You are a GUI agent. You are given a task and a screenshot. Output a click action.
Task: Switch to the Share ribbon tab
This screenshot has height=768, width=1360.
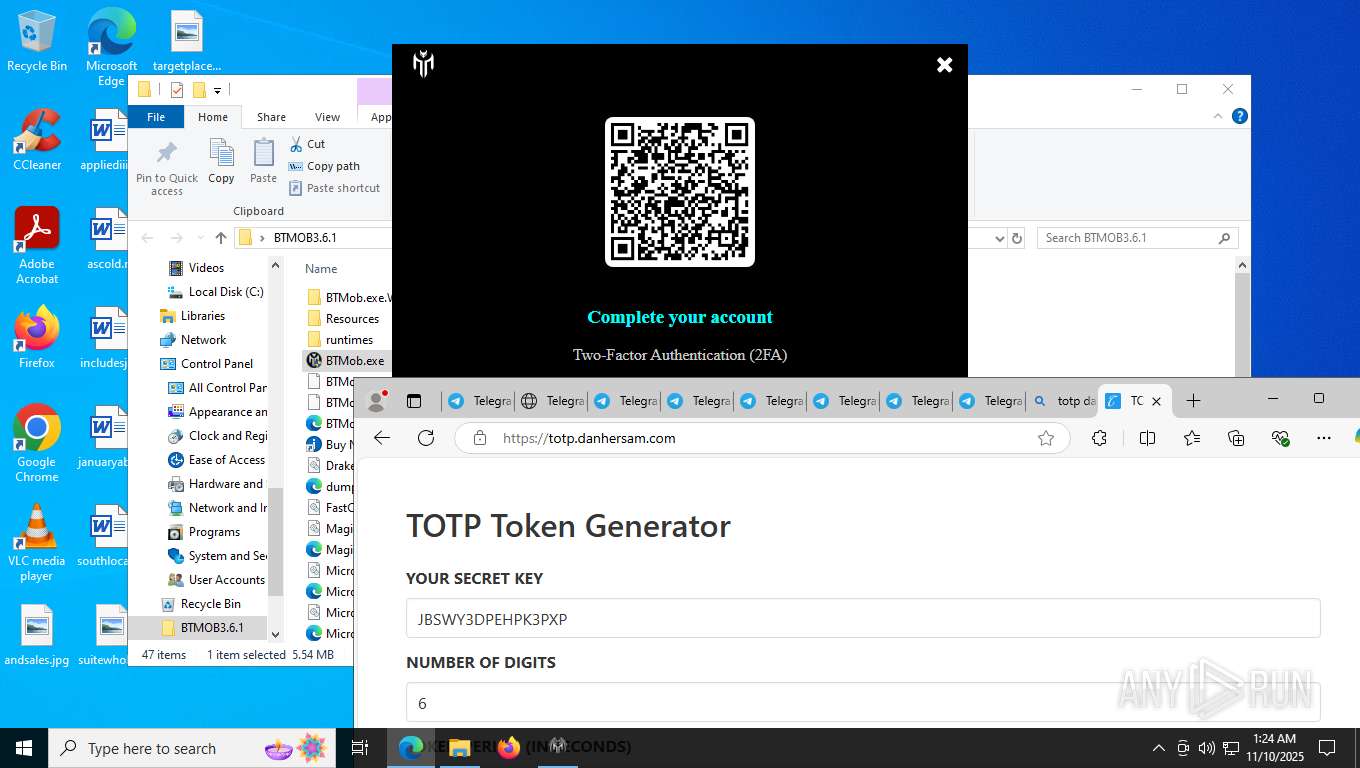(x=271, y=117)
